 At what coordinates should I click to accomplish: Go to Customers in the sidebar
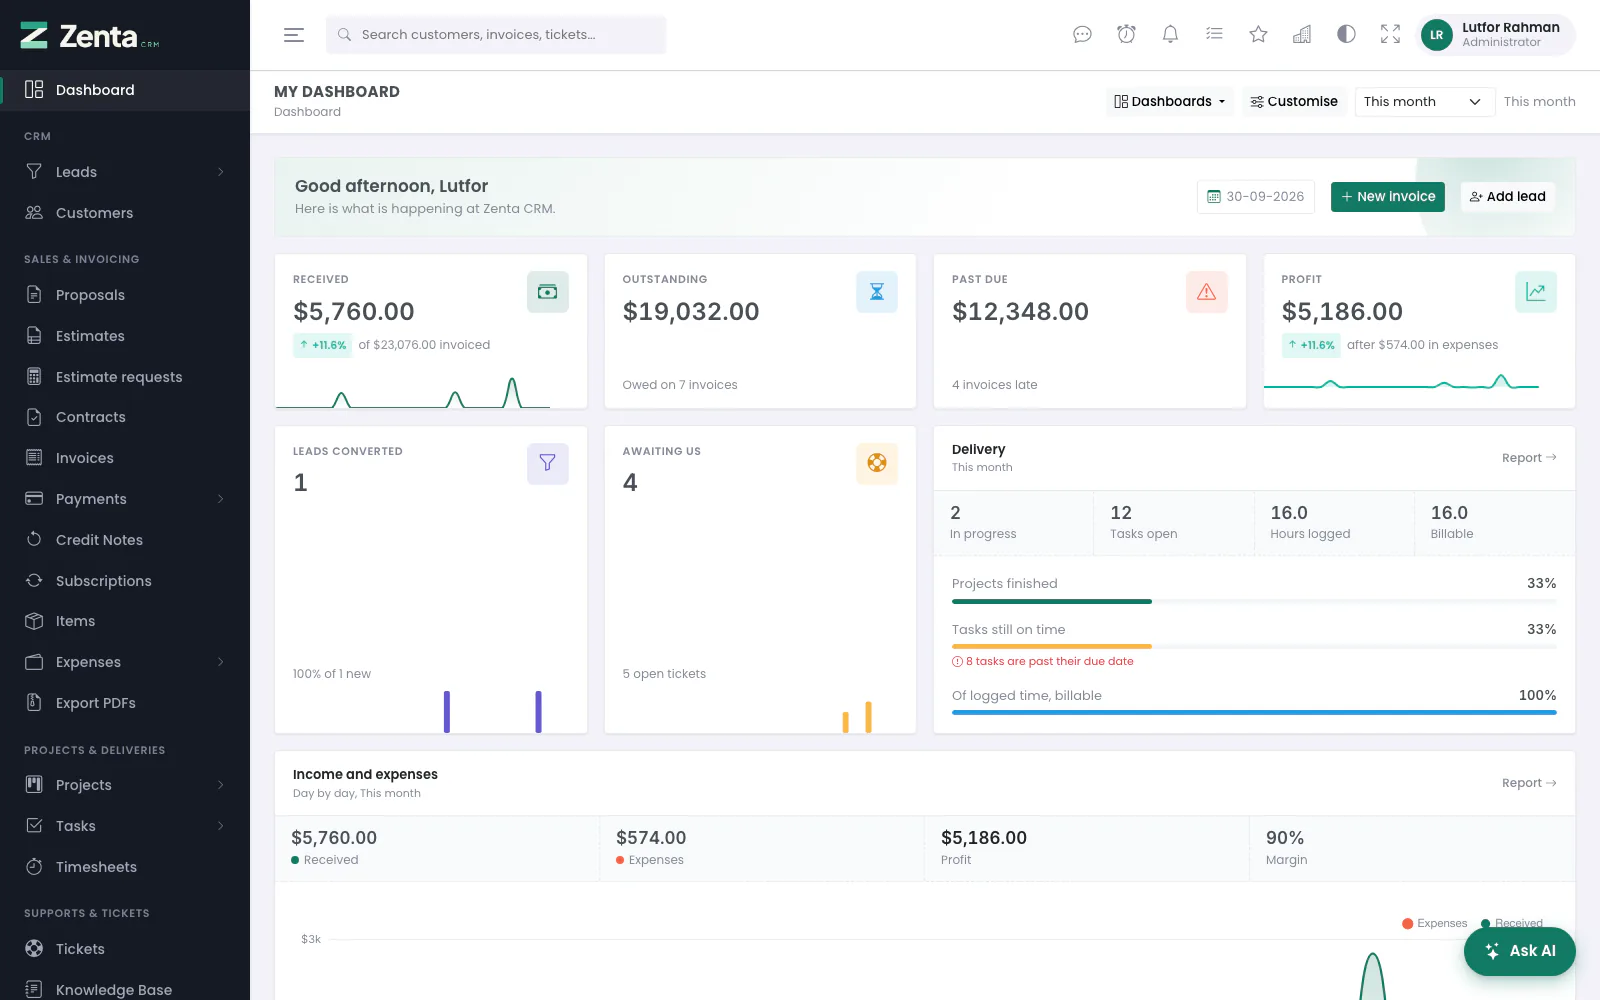pos(125,213)
